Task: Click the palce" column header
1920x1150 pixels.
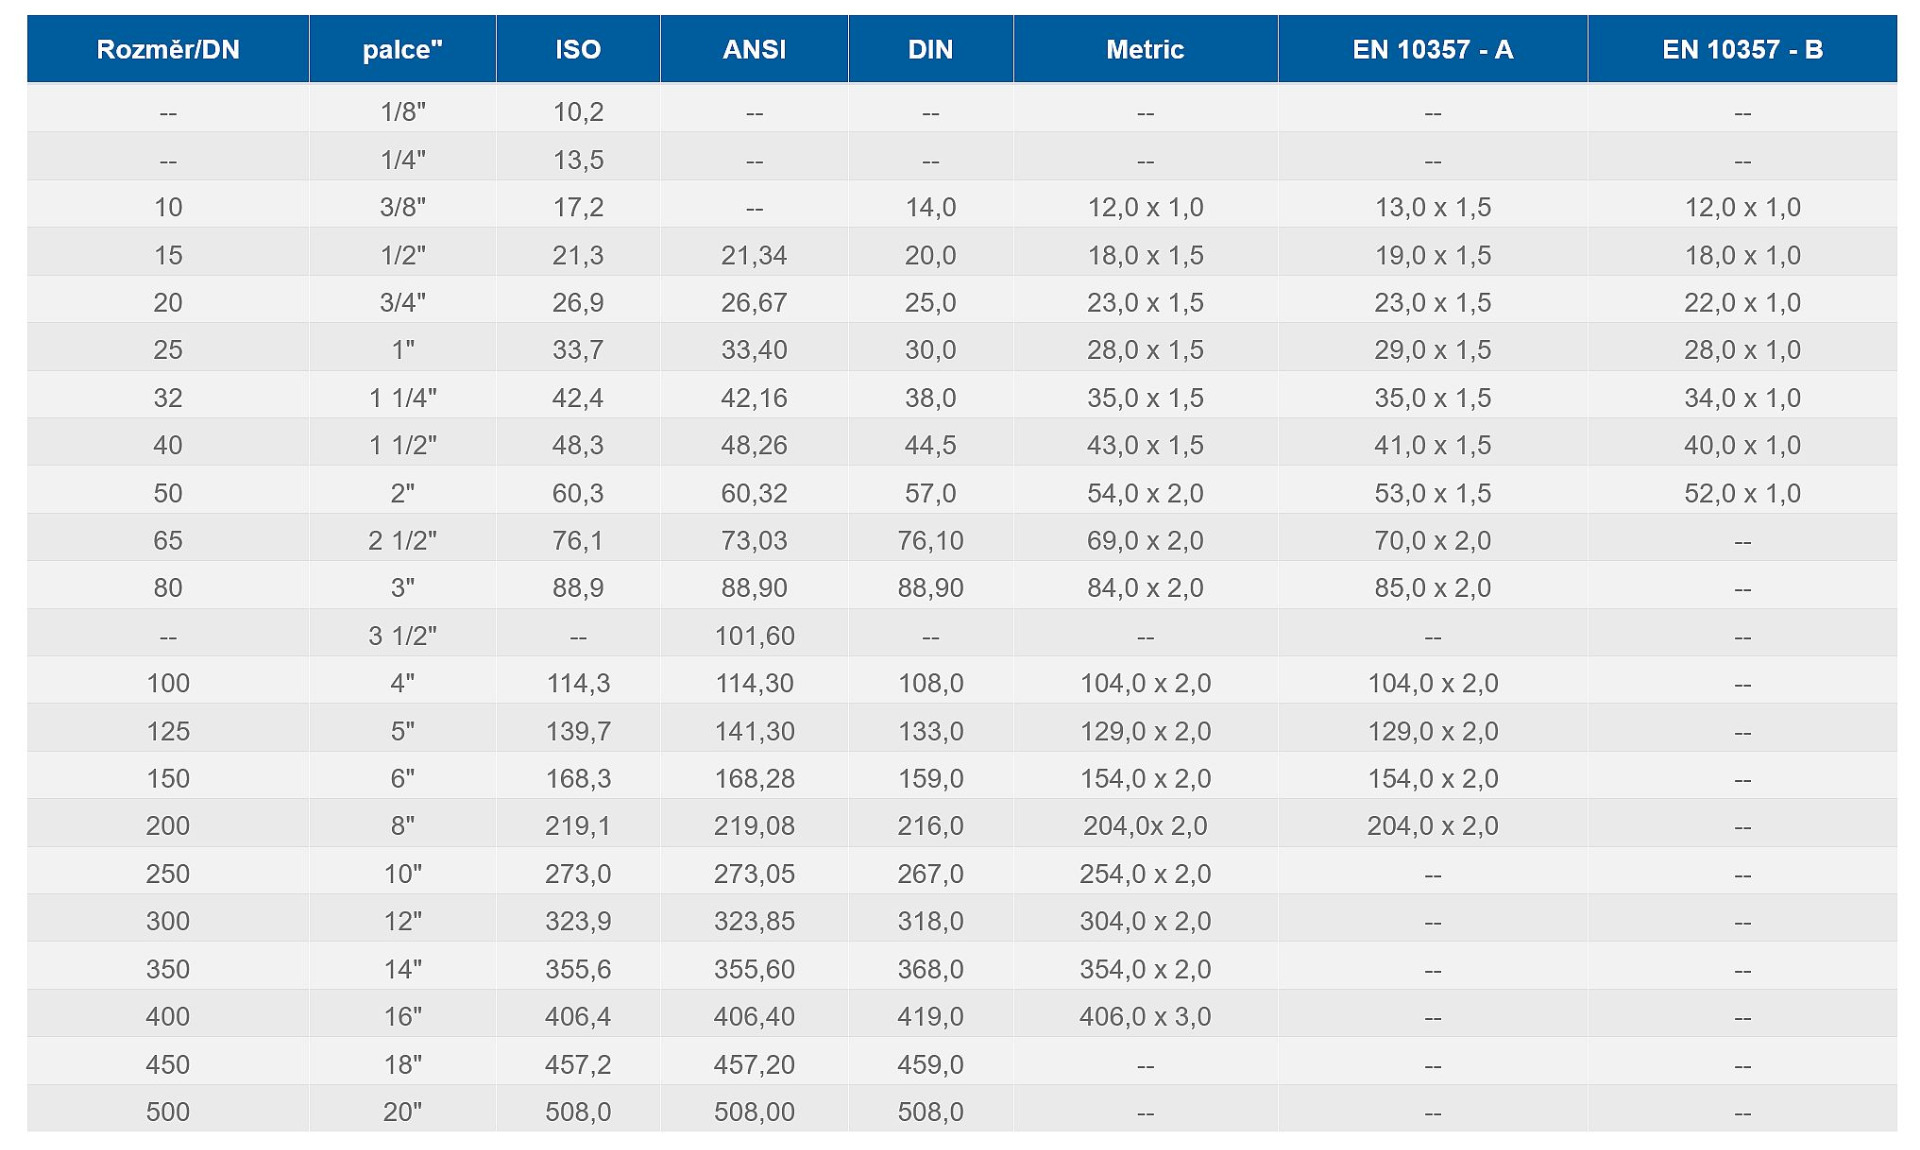Action: [402, 49]
